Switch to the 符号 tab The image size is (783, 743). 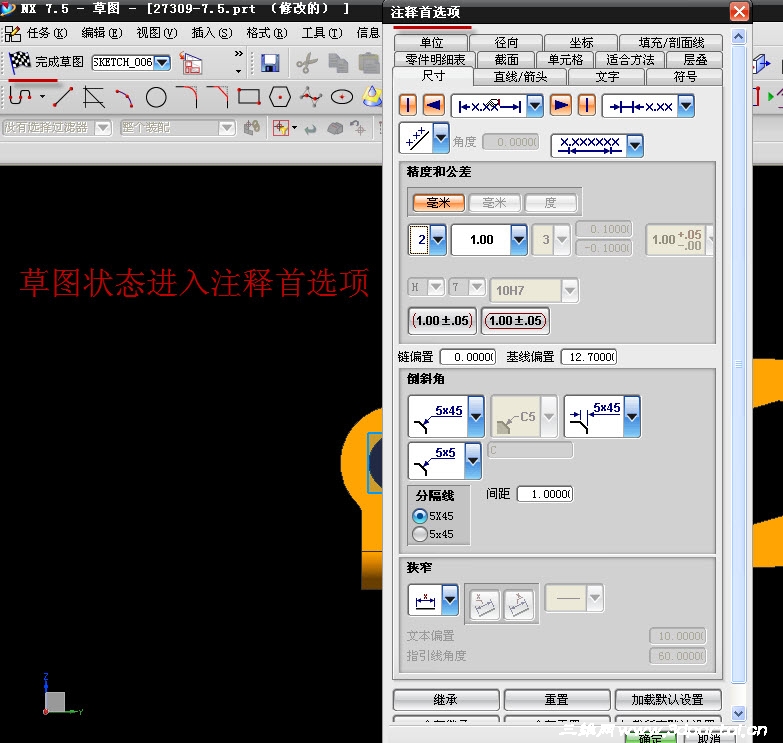(684, 77)
